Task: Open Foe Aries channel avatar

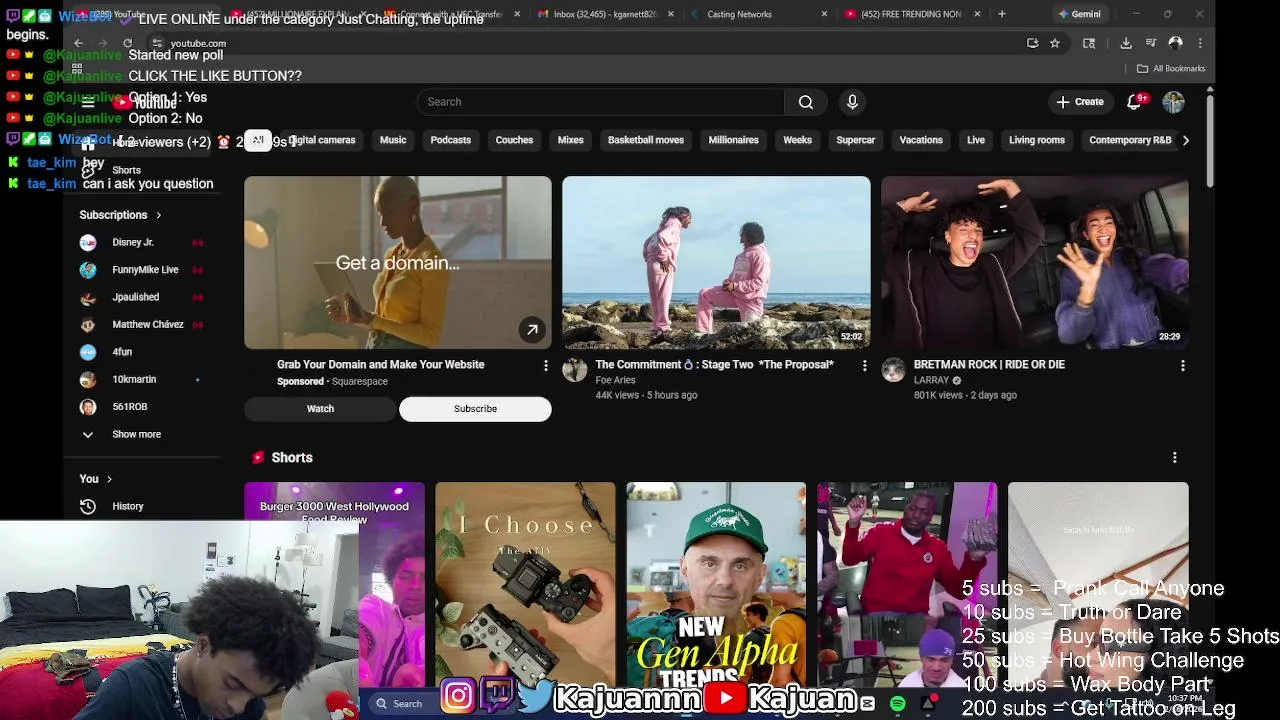Action: click(575, 370)
